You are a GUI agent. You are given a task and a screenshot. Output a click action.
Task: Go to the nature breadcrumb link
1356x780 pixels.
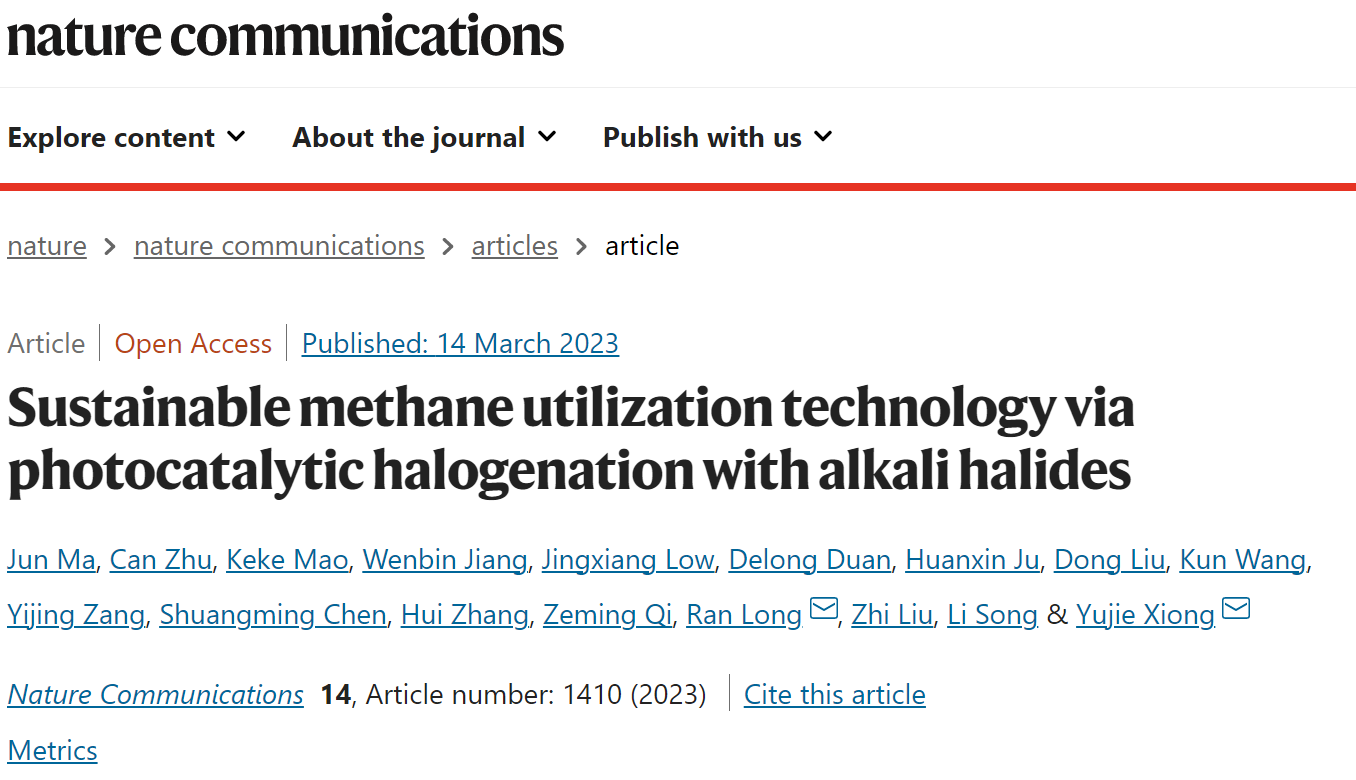point(47,246)
